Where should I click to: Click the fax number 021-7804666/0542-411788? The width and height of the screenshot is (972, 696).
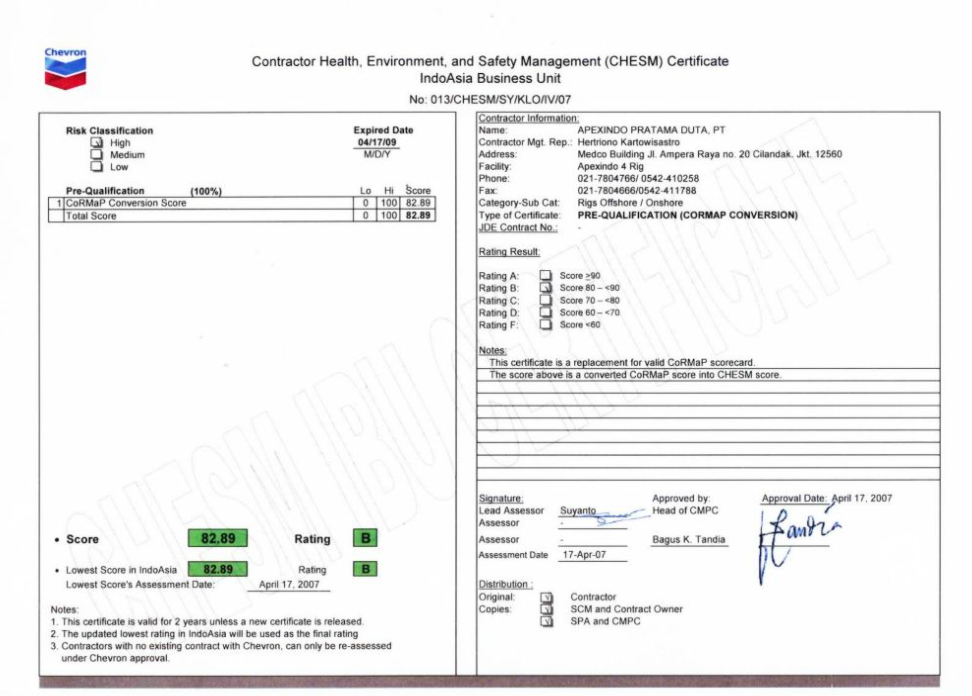coord(637,190)
